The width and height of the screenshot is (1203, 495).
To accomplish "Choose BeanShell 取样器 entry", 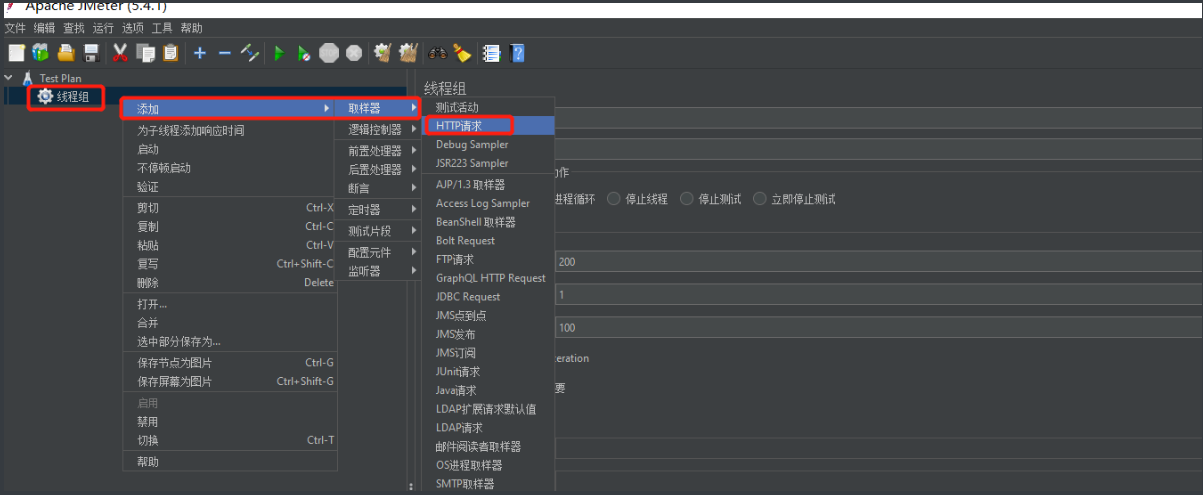I will click(489, 222).
